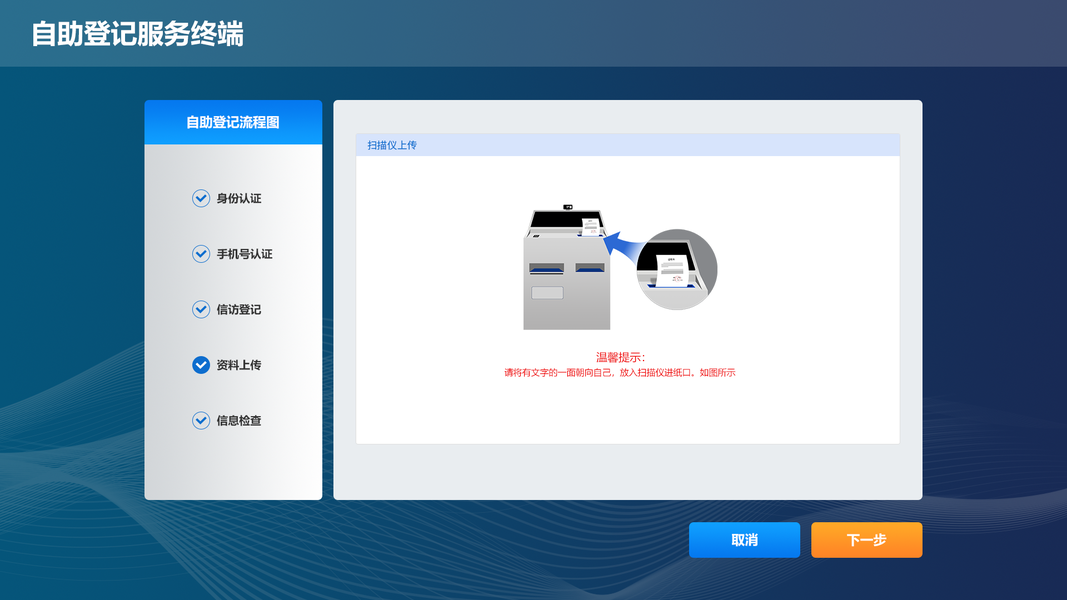Click the 自助登记服务终端 title

click(x=137, y=33)
